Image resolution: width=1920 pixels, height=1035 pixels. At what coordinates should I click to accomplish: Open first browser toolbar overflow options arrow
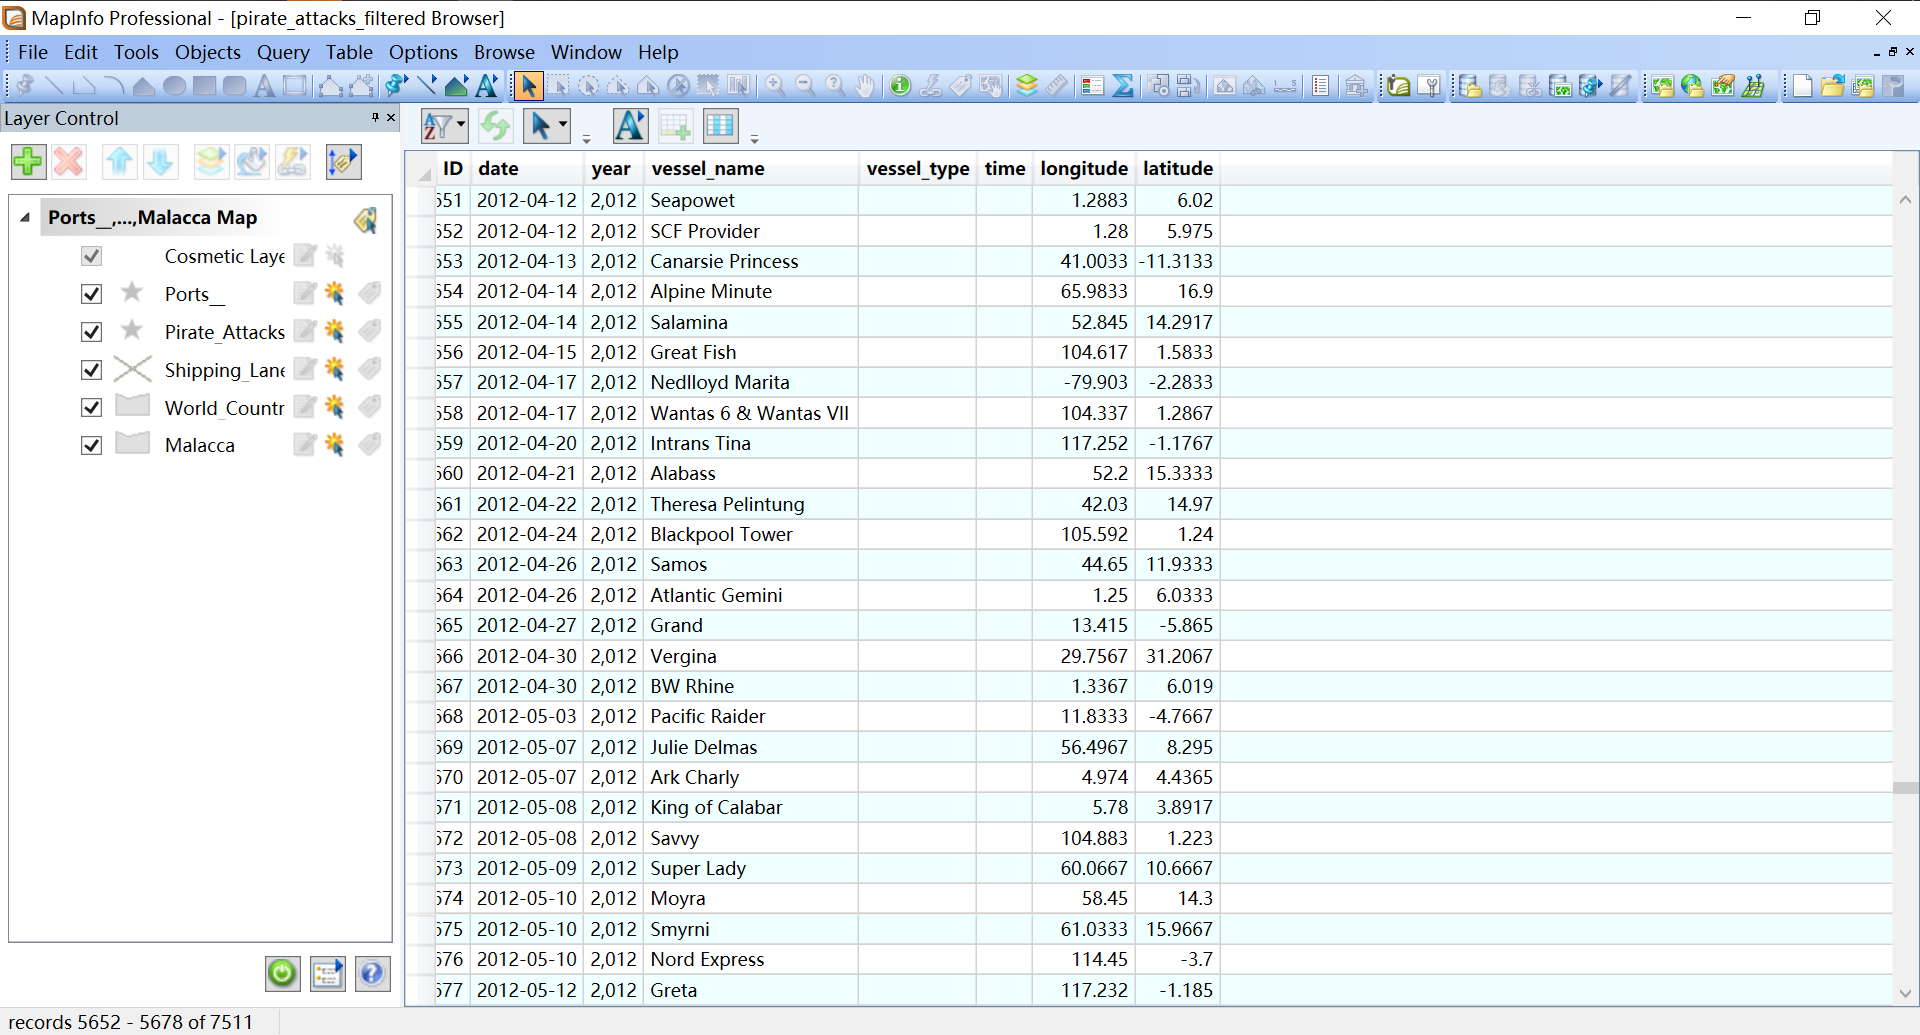coord(587,139)
